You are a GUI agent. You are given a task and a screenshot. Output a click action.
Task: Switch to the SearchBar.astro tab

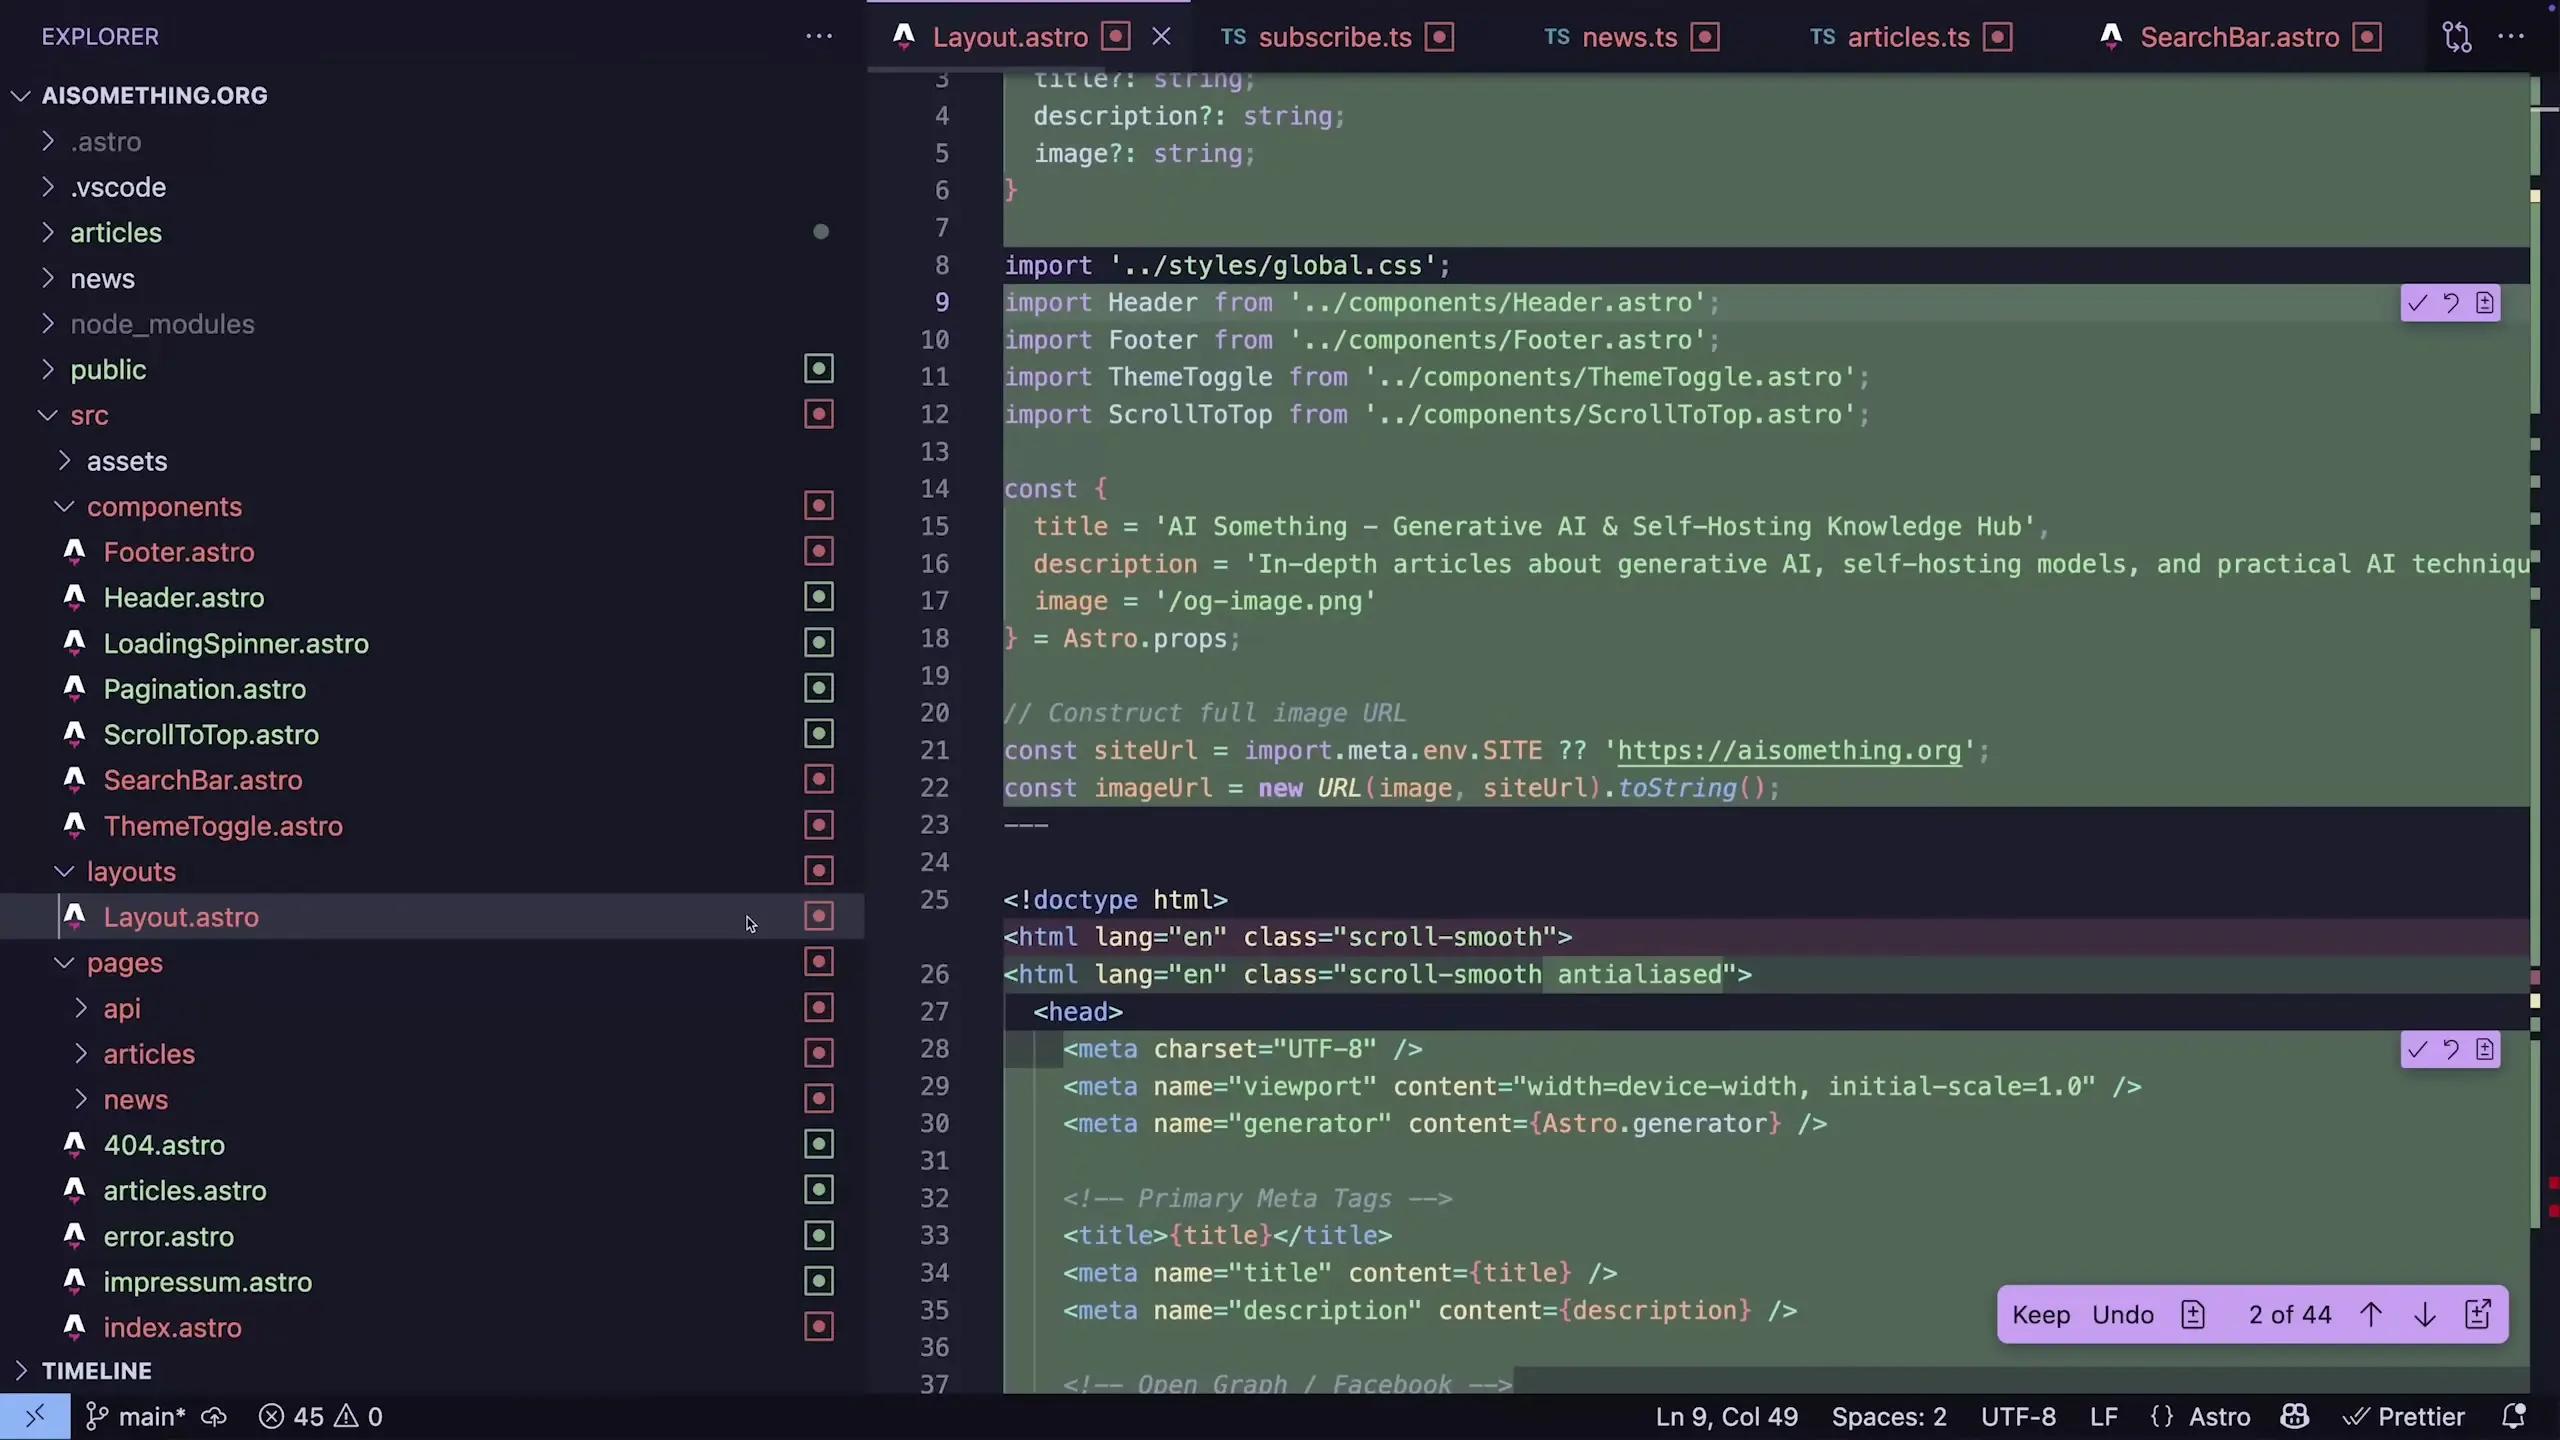[2239, 37]
